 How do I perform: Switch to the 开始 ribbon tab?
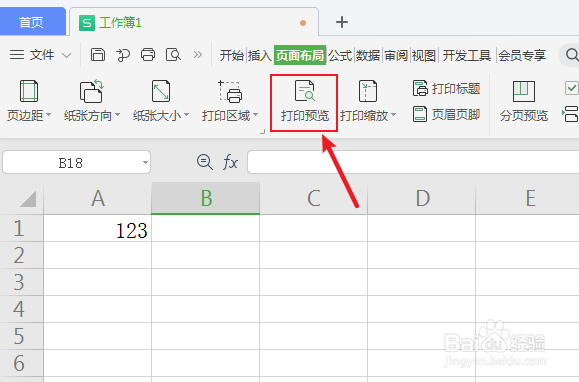click(232, 56)
